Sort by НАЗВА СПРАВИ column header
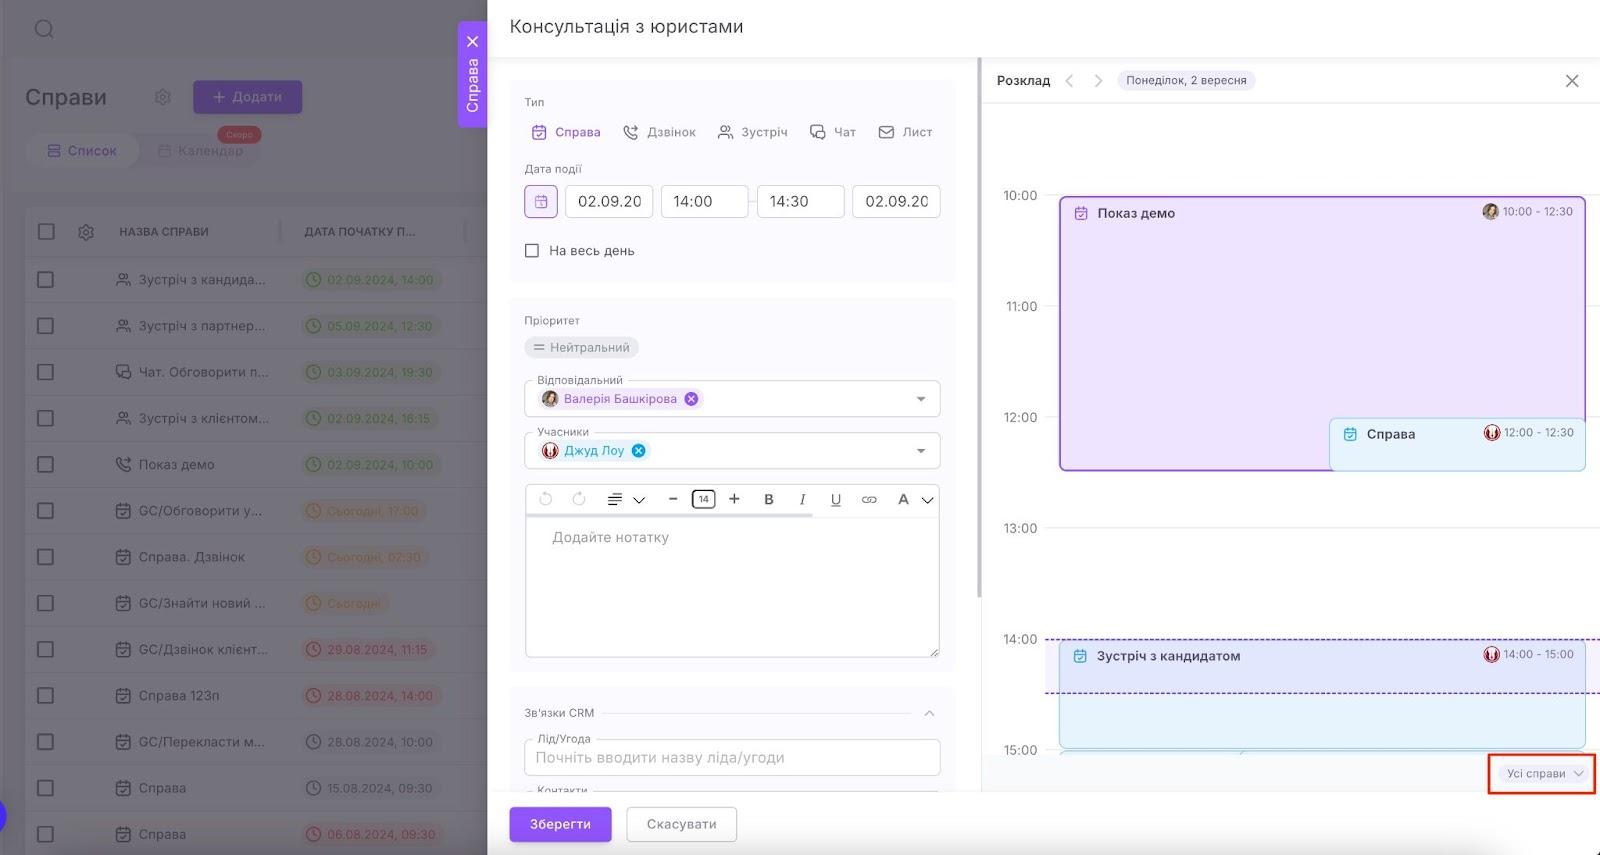 [164, 232]
